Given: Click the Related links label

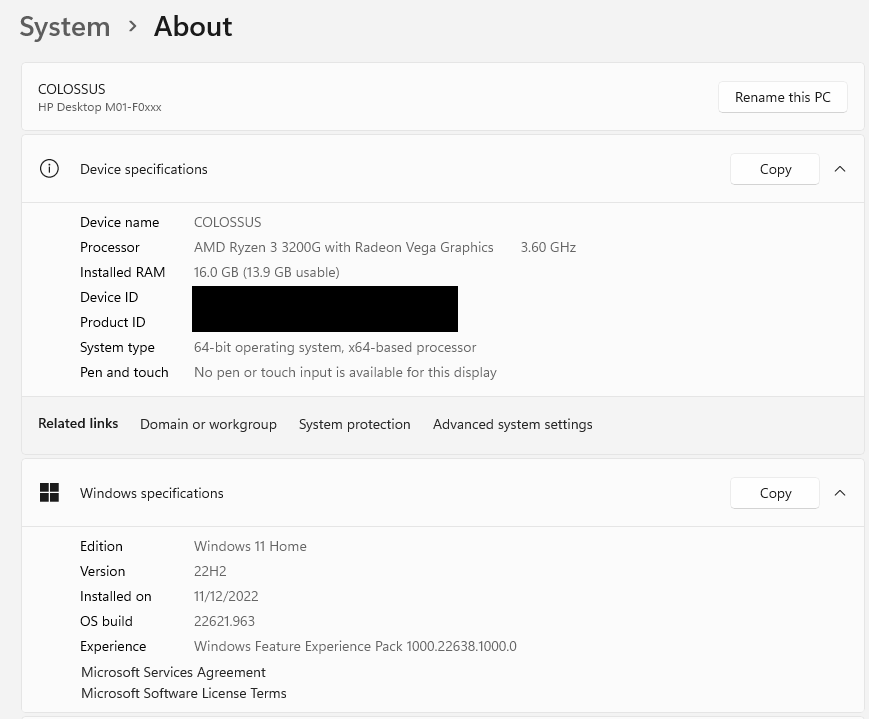Looking at the screenshot, I should pos(78,424).
